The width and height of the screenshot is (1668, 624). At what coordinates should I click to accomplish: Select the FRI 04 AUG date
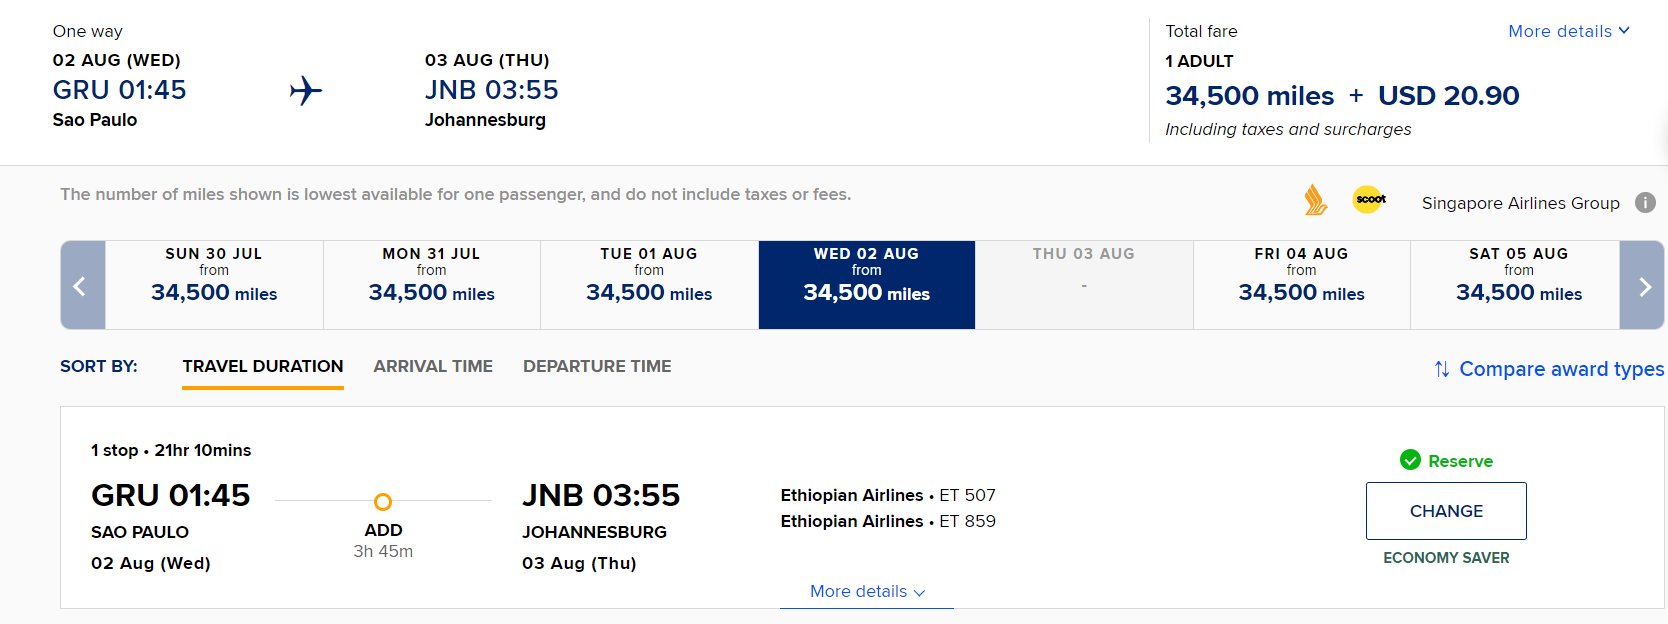(x=1301, y=285)
